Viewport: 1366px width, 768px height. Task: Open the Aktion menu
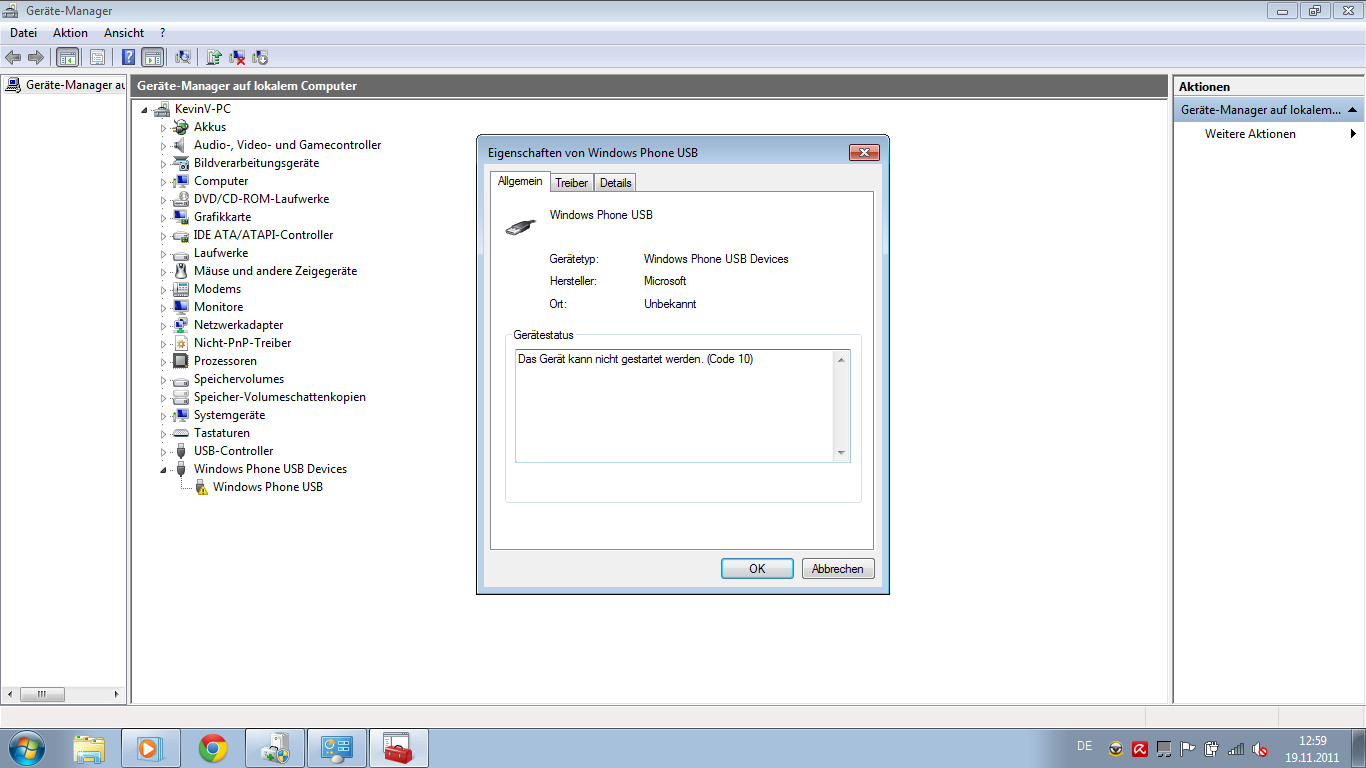point(70,33)
